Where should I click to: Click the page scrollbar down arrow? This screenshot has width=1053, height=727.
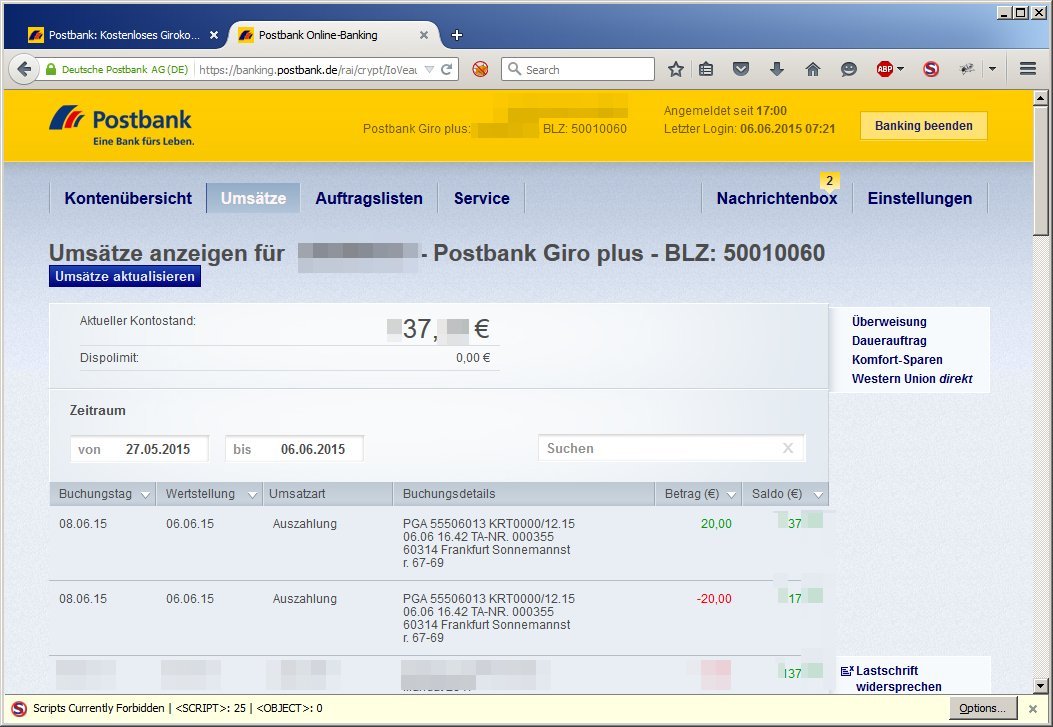[1041, 686]
